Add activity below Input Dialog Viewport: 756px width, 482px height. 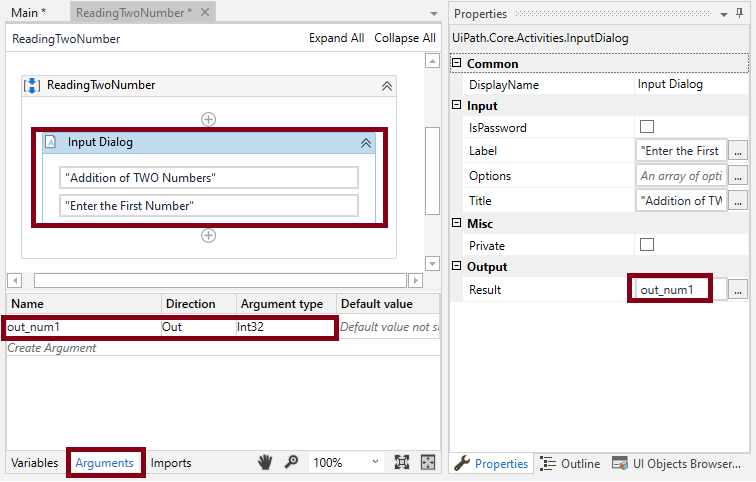coord(208,236)
